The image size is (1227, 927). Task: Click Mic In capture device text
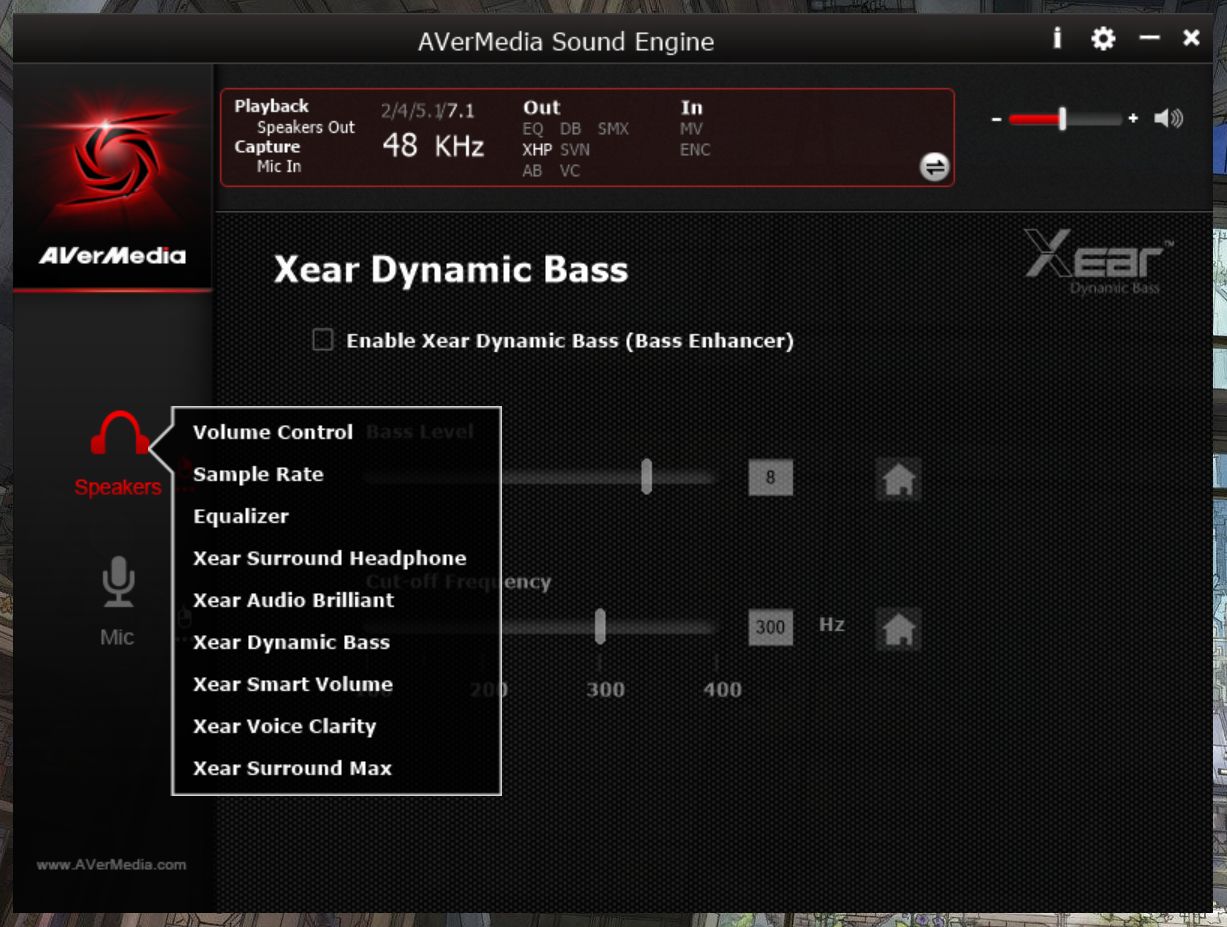pos(279,166)
